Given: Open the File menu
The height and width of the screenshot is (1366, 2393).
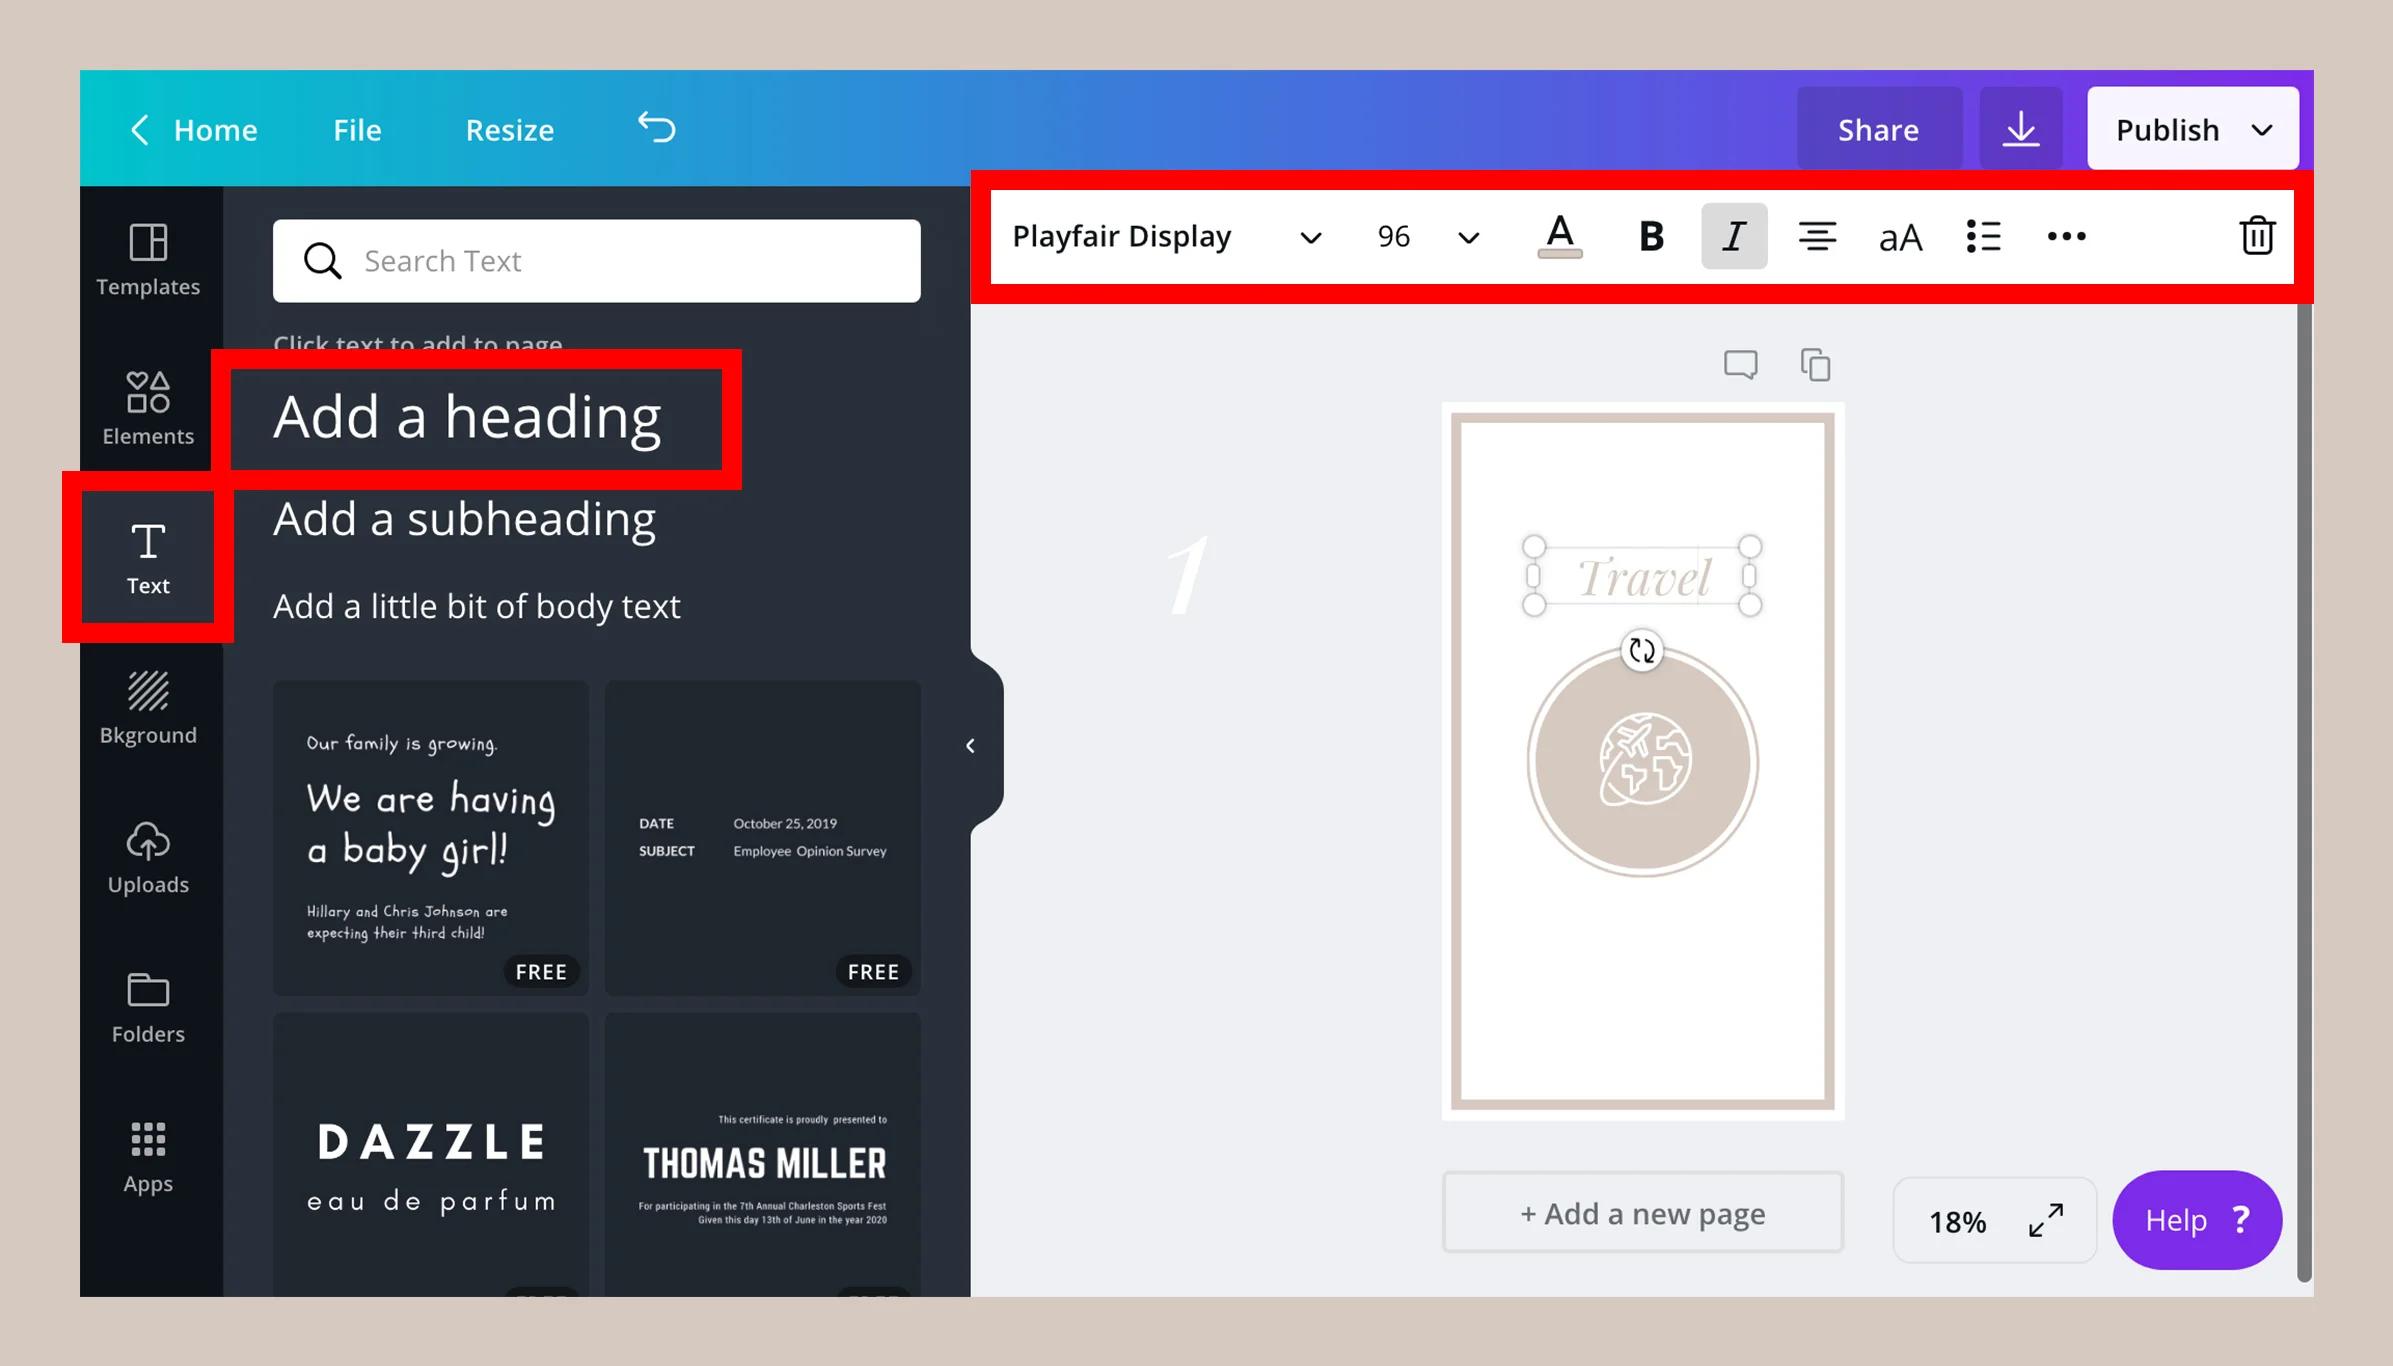Looking at the screenshot, I should click(x=357, y=130).
